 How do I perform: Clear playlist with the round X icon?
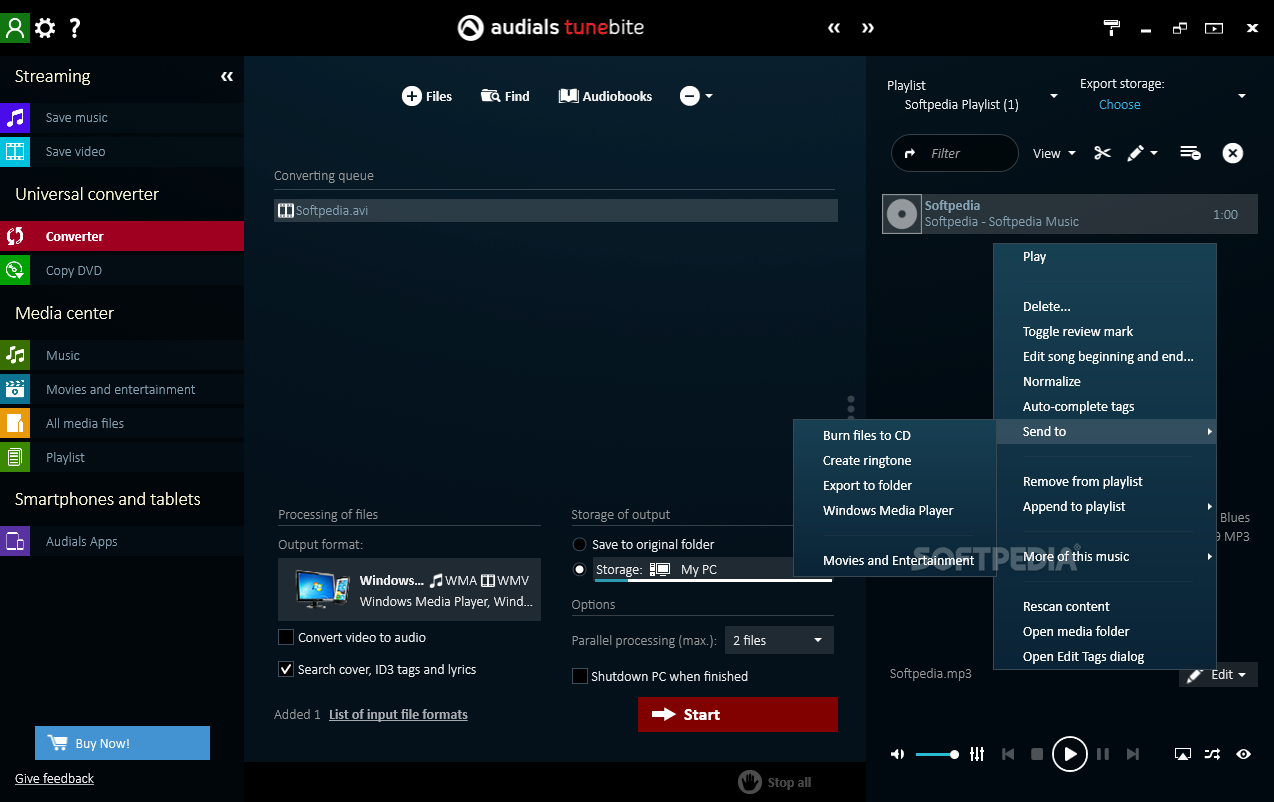(1233, 153)
